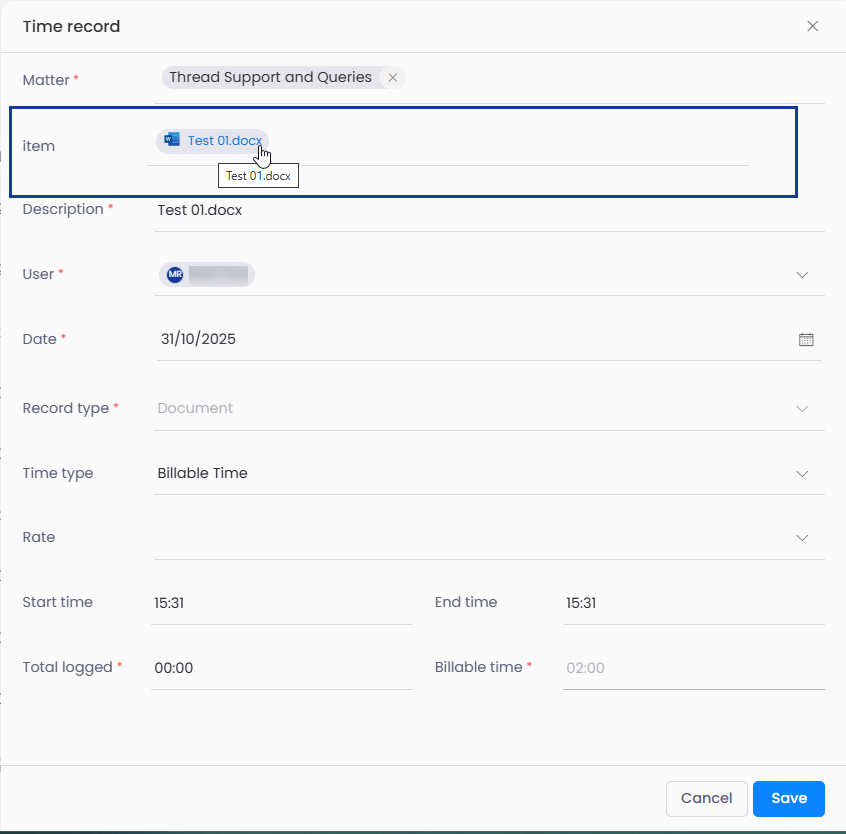Screen dimensions: 846x834
Task: Open the calendar date picker icon
Action: click(806, 340)
